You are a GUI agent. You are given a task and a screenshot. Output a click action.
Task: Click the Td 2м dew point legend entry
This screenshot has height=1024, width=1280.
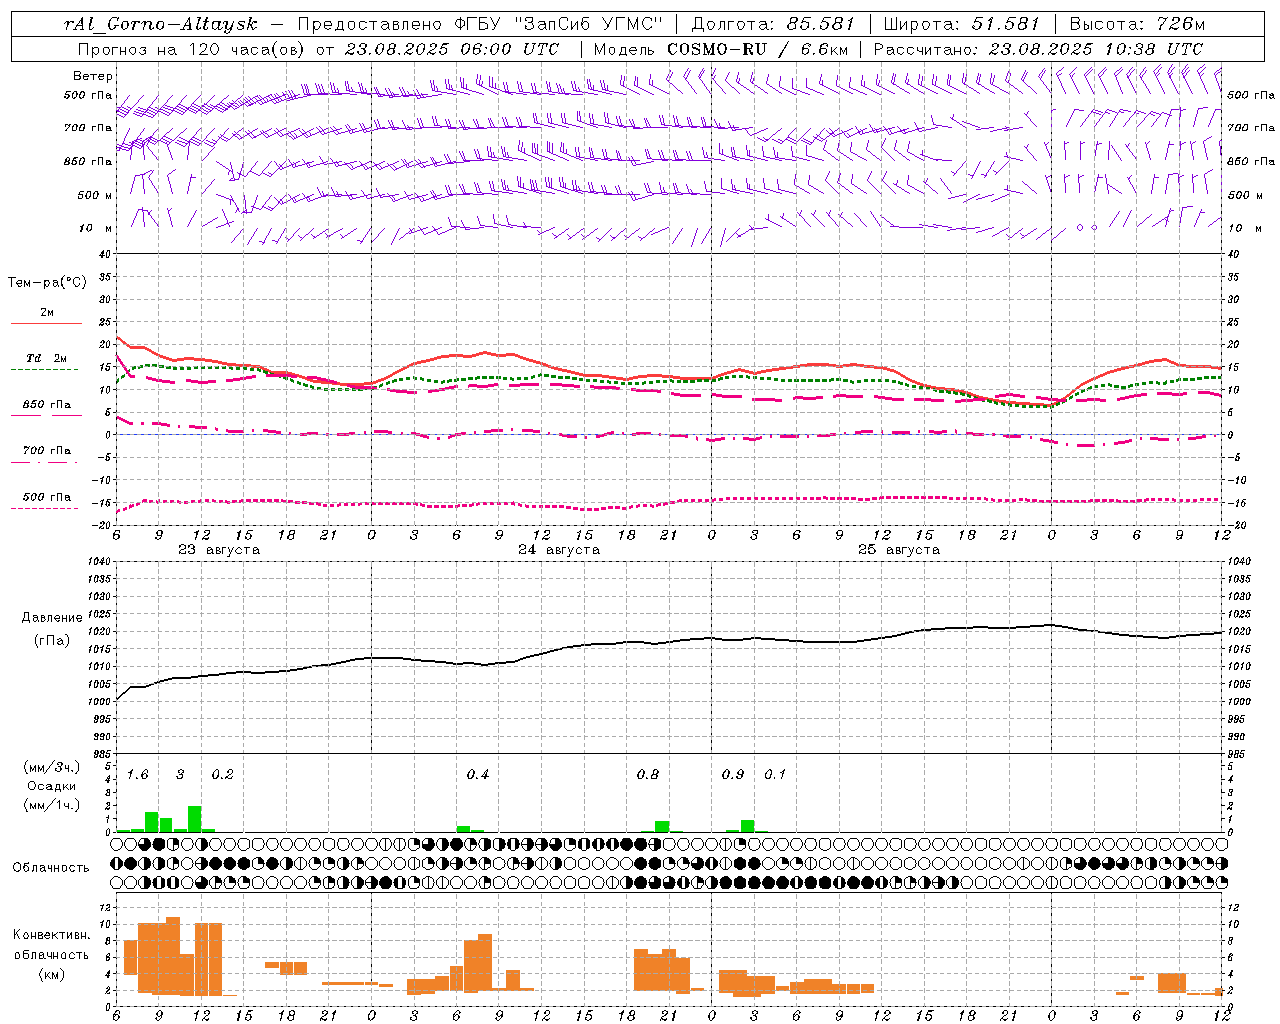[x=47, y=358]
